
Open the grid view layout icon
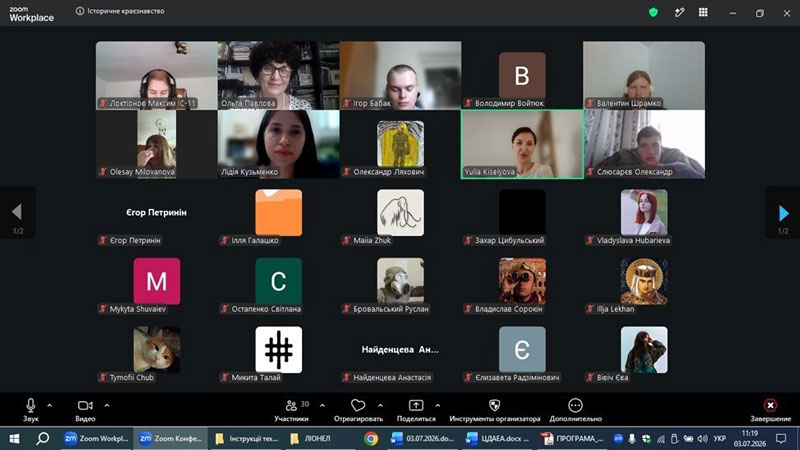(703, 12)
